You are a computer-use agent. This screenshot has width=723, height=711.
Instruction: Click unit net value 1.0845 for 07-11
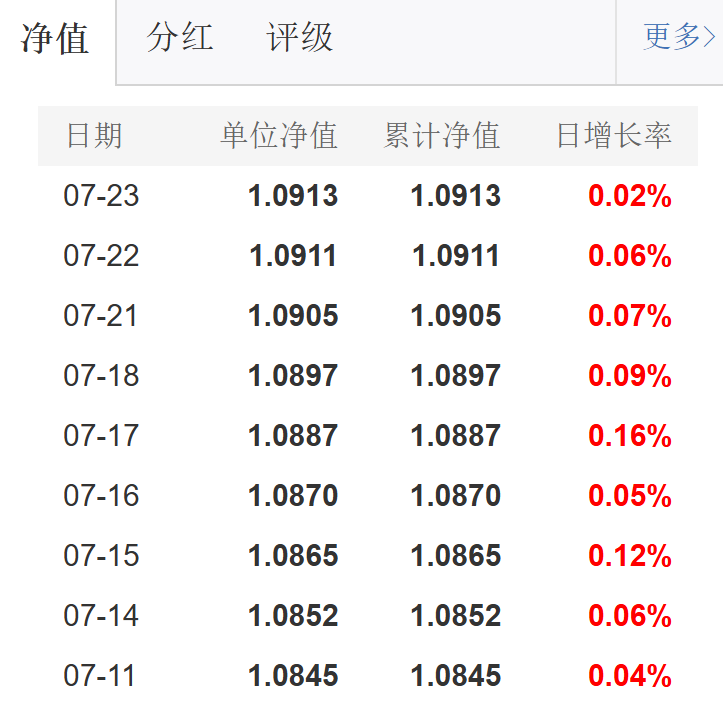pyautogui.click(x=293, y=675)
